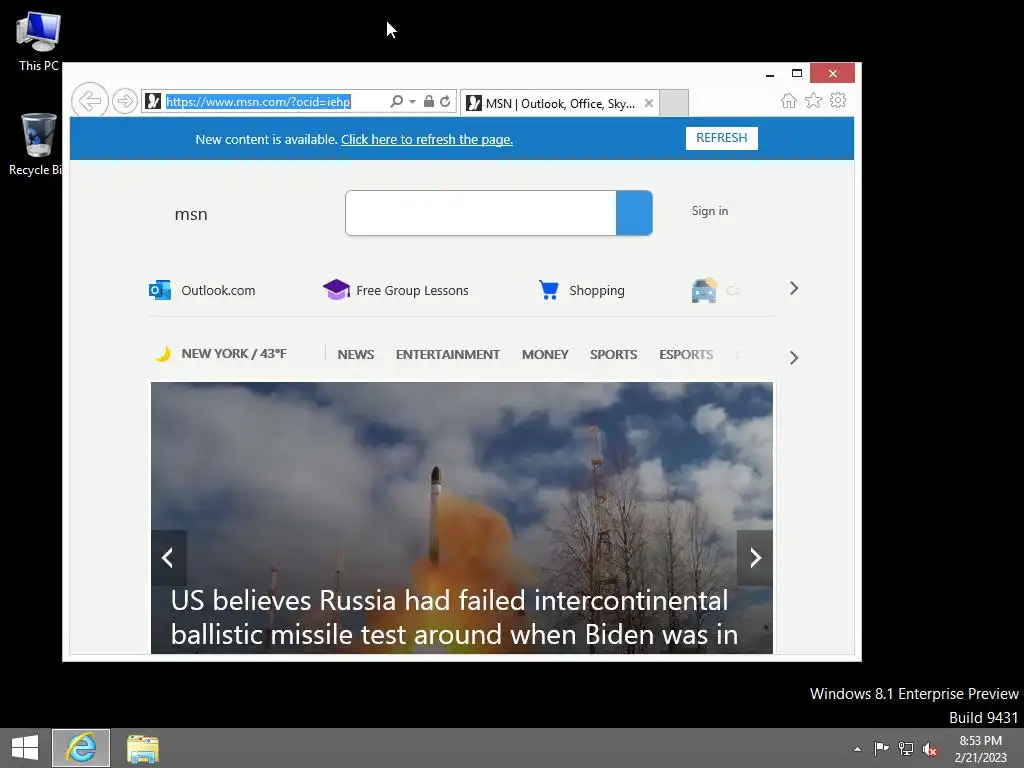The height and width of the screenshot is (768, 1024).
Task: Show hidden tray icons arrow
Action: [857, 749]
